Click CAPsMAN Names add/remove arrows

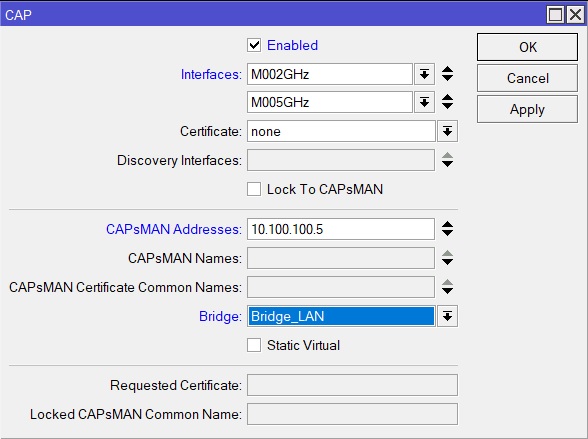click(x=447, y=258)
